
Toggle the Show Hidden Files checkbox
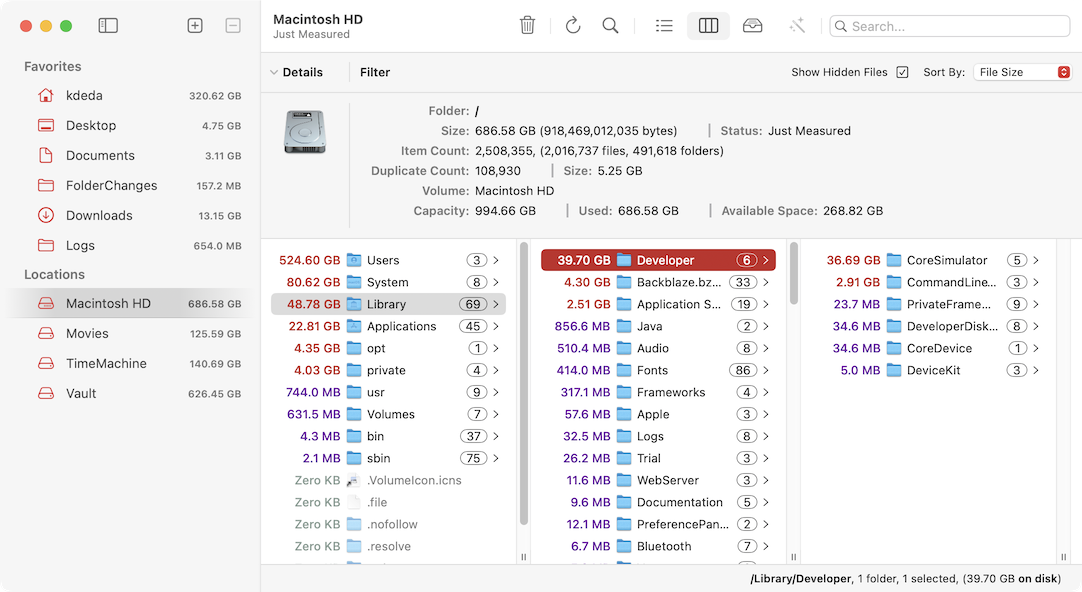[x=903, y=72]
